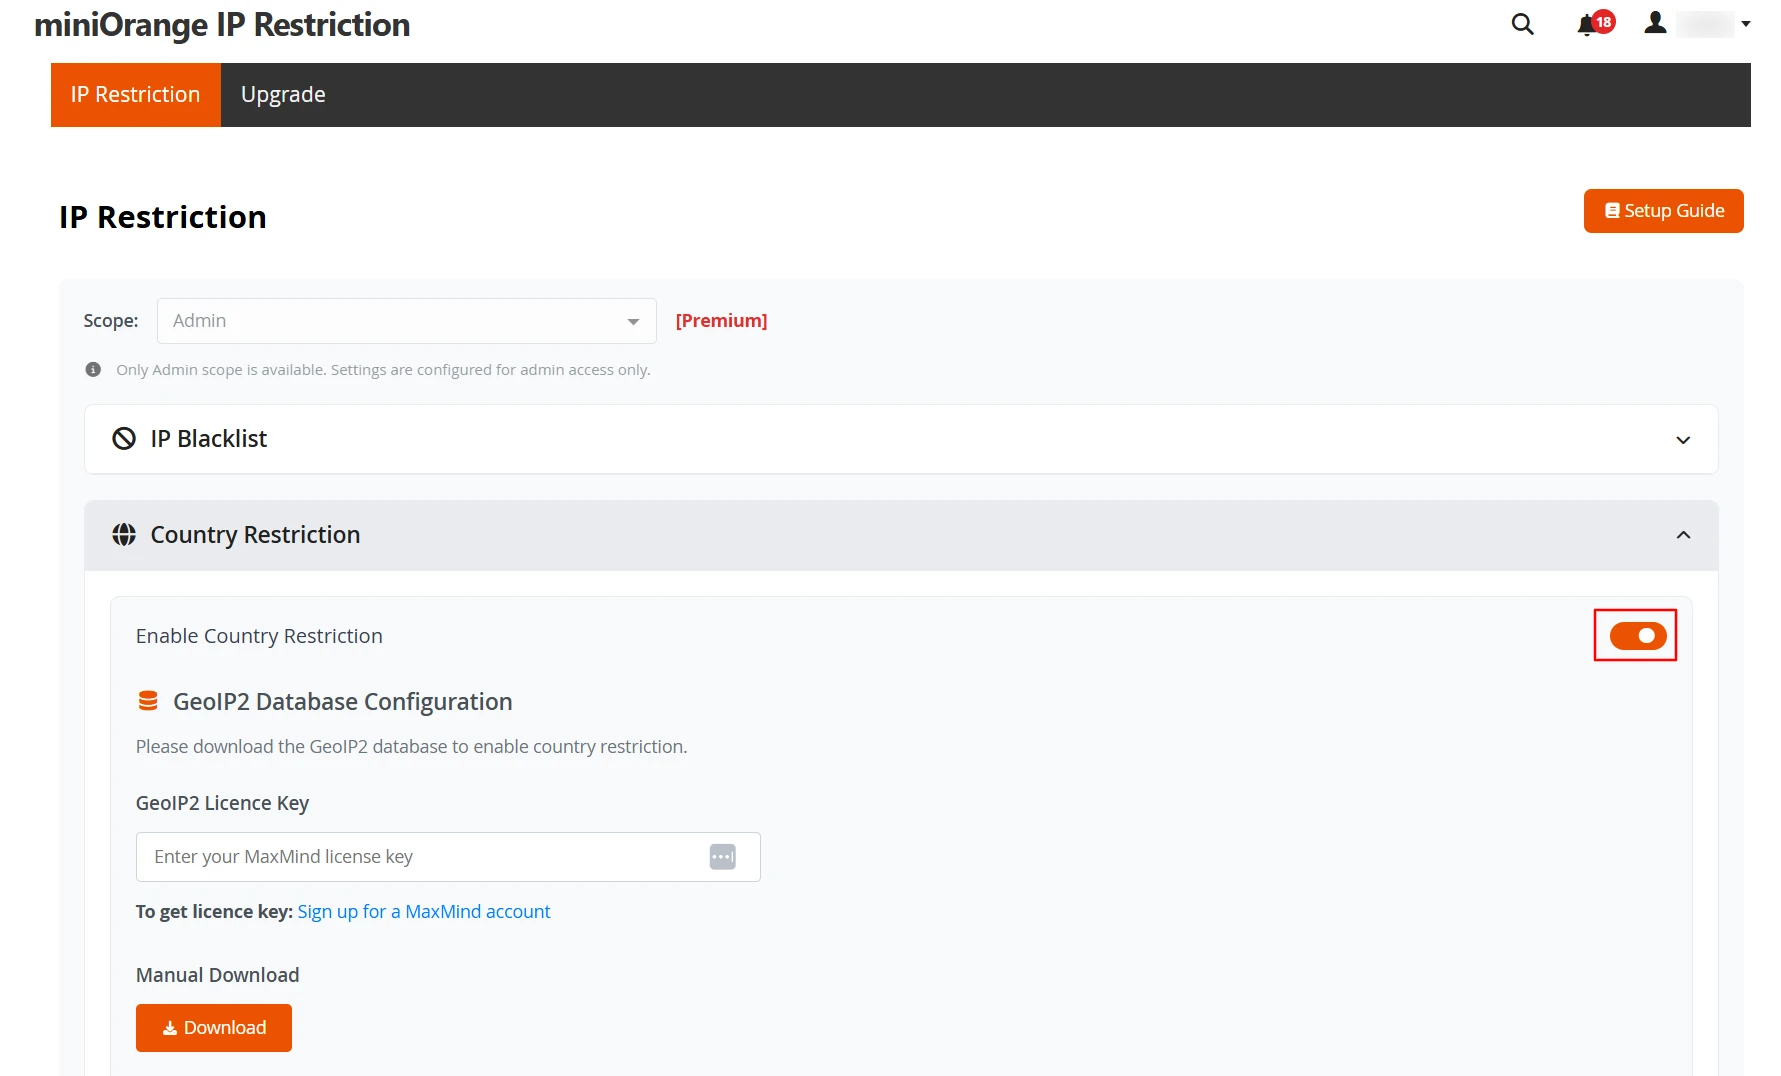This screenshot has width=1781, height=1076.
Task: Open notifications bell with 18 badge
Action: (1594, 24)
